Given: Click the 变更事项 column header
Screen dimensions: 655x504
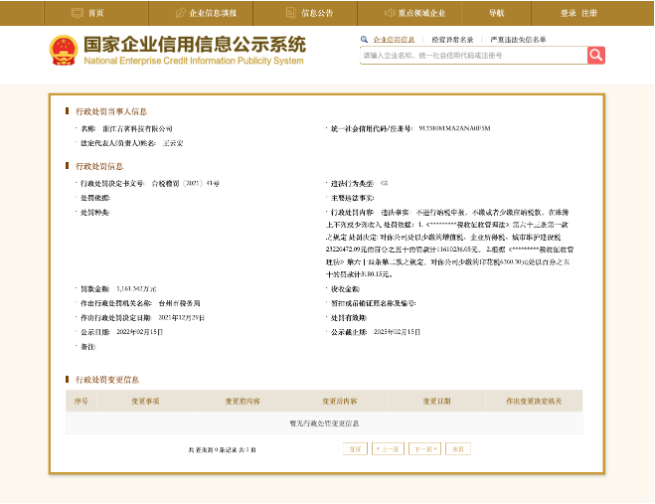Looking at the screenshot, I should point(145,401).
